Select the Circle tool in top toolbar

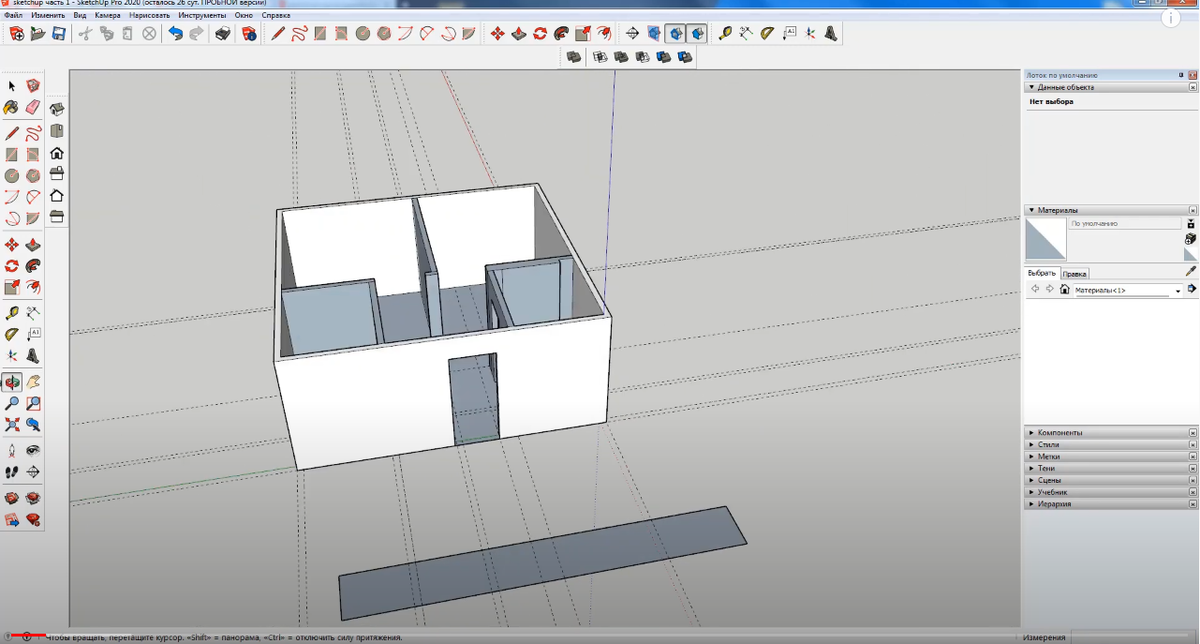coord(363,34)
